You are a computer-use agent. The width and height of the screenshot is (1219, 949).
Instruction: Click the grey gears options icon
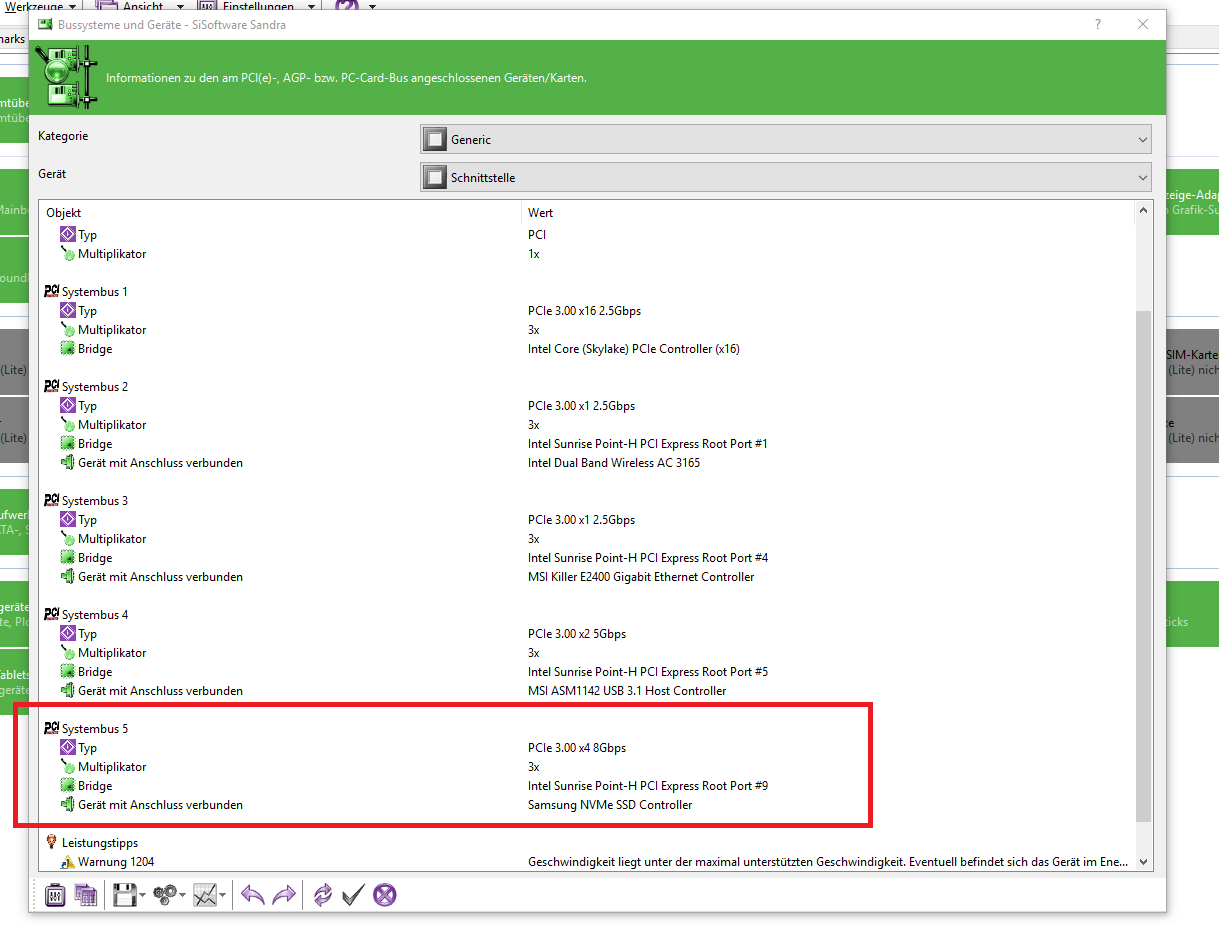click(165, 895)
